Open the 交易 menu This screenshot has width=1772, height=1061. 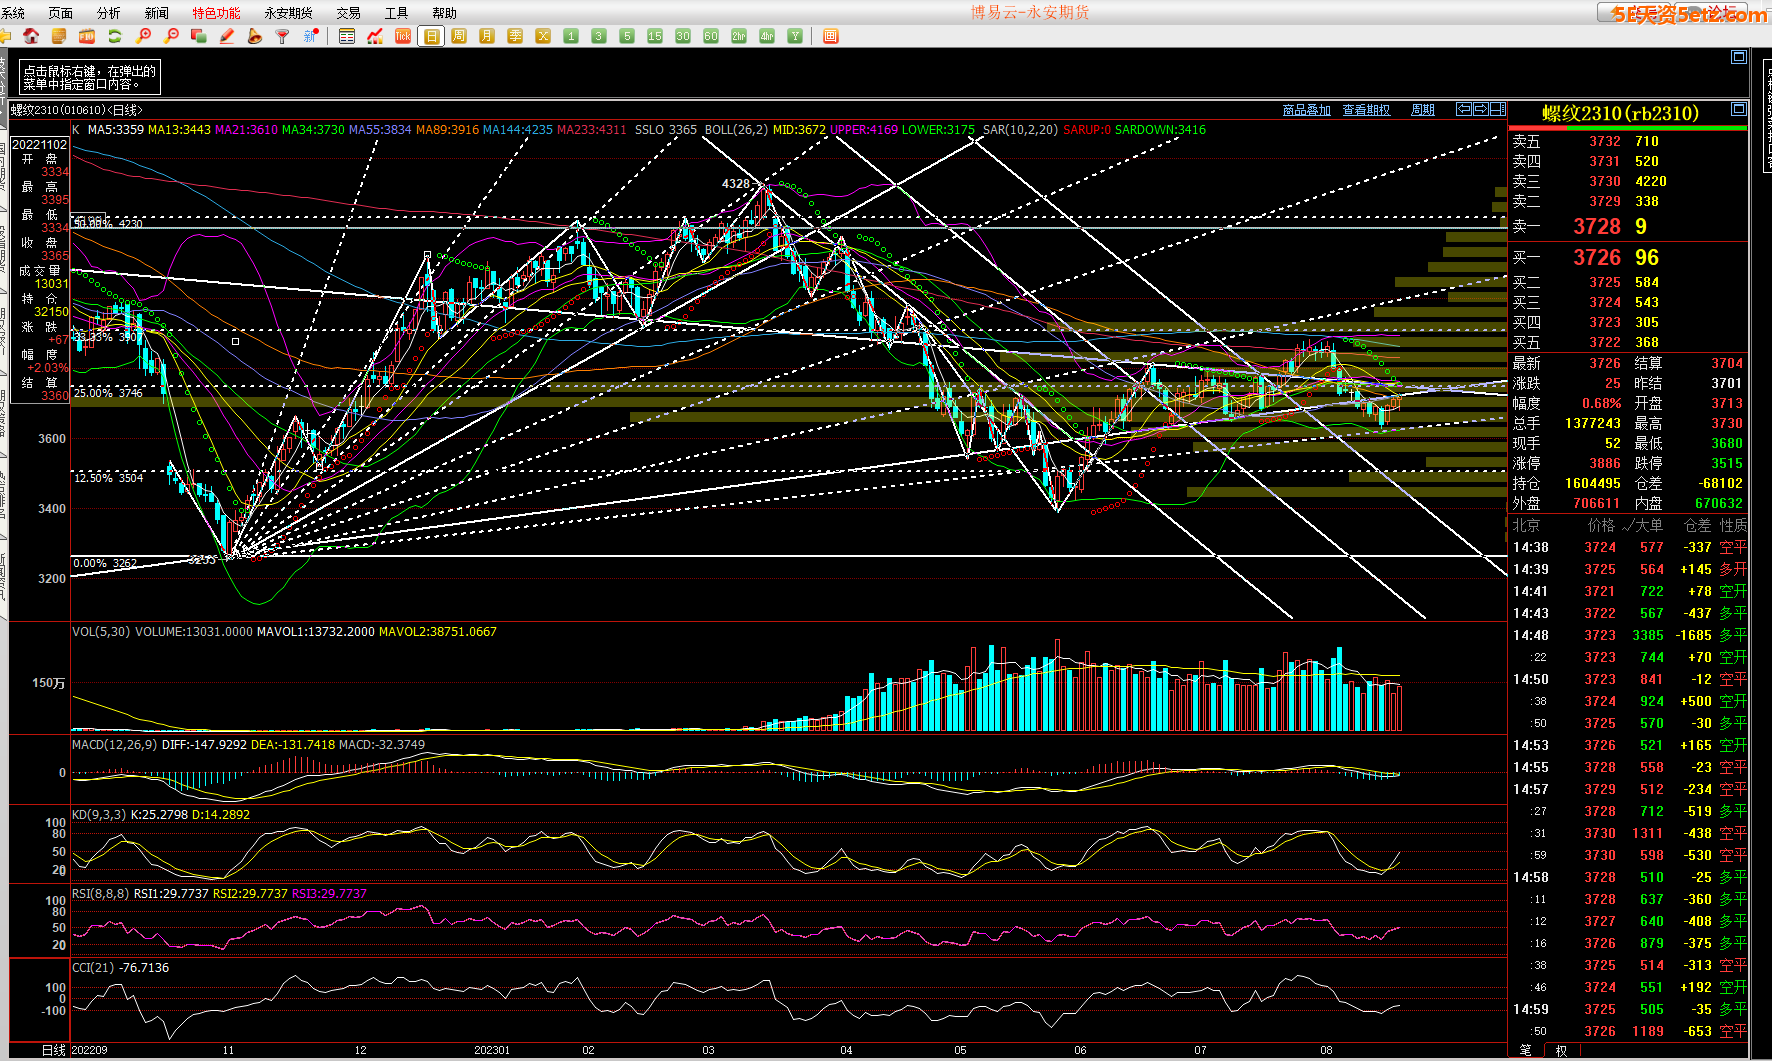click(348, 13)
